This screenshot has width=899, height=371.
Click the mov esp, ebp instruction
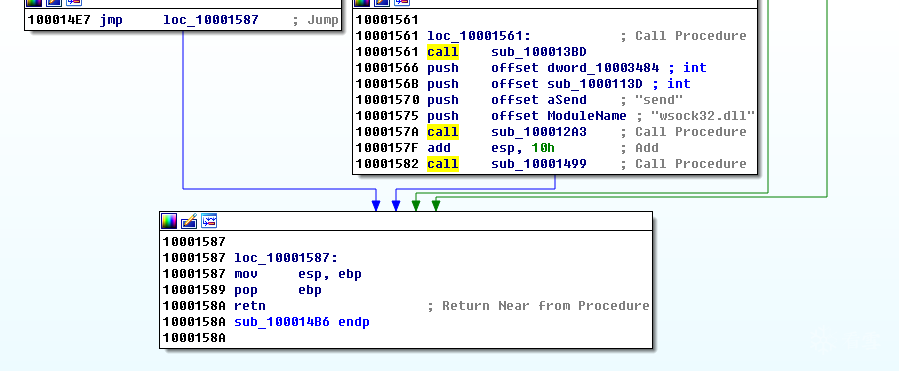[298, 274]
